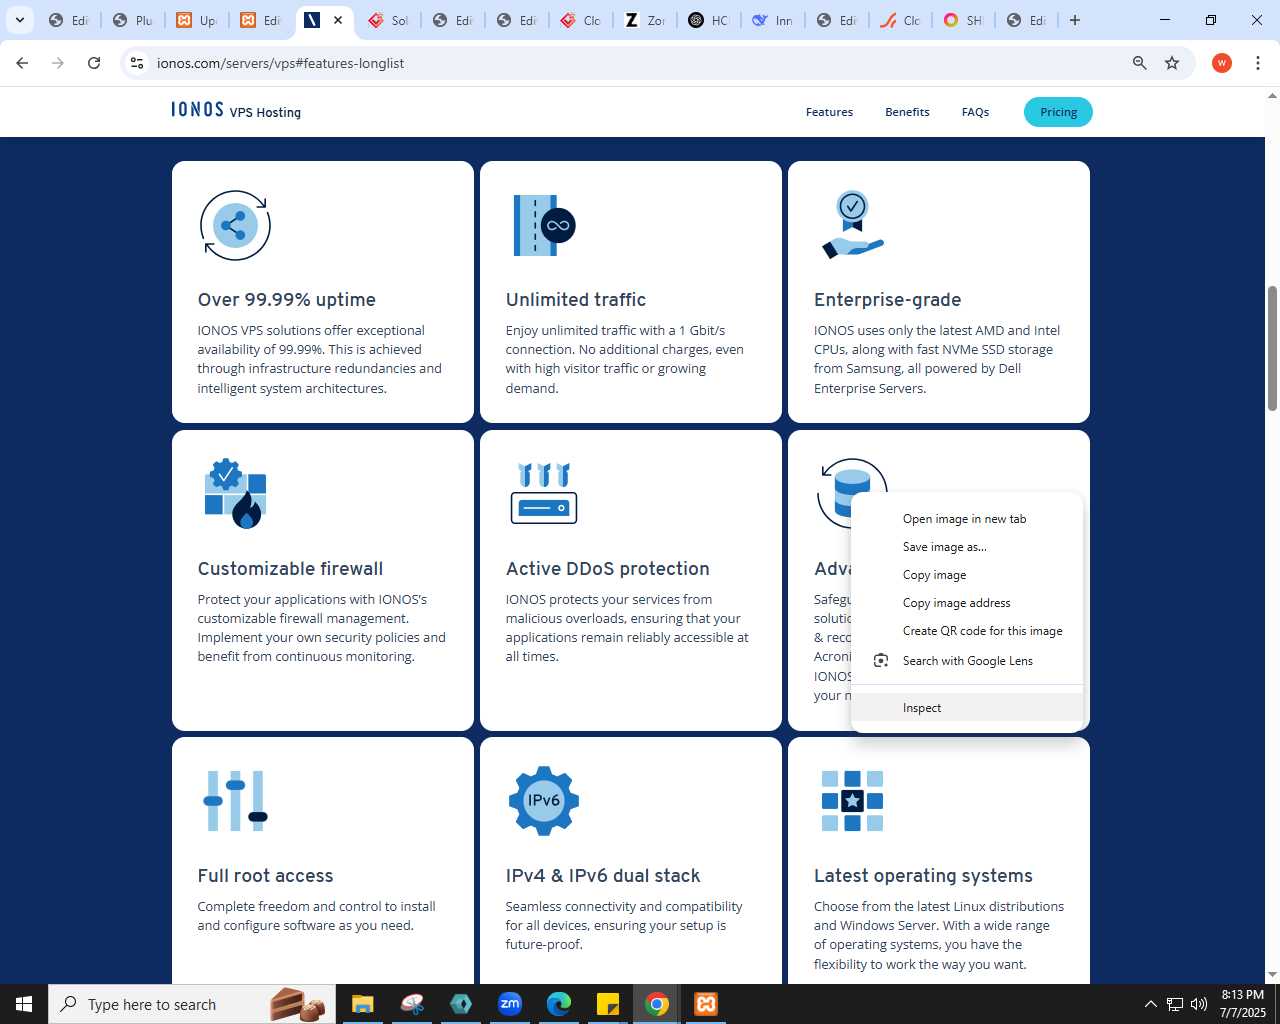Open XAMPP from the taskbar

pos(706,1004)
